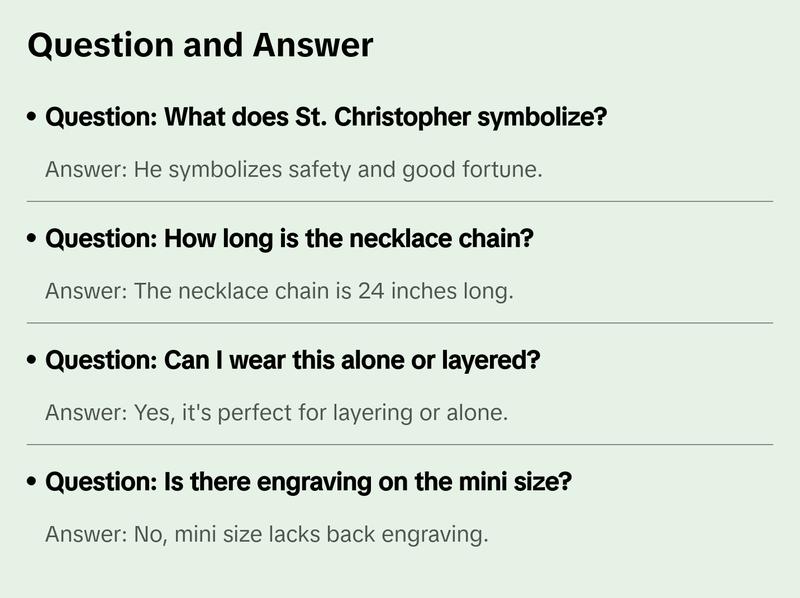
Task: Click the divider below the 24 inches answer
Action: (400, 323)
